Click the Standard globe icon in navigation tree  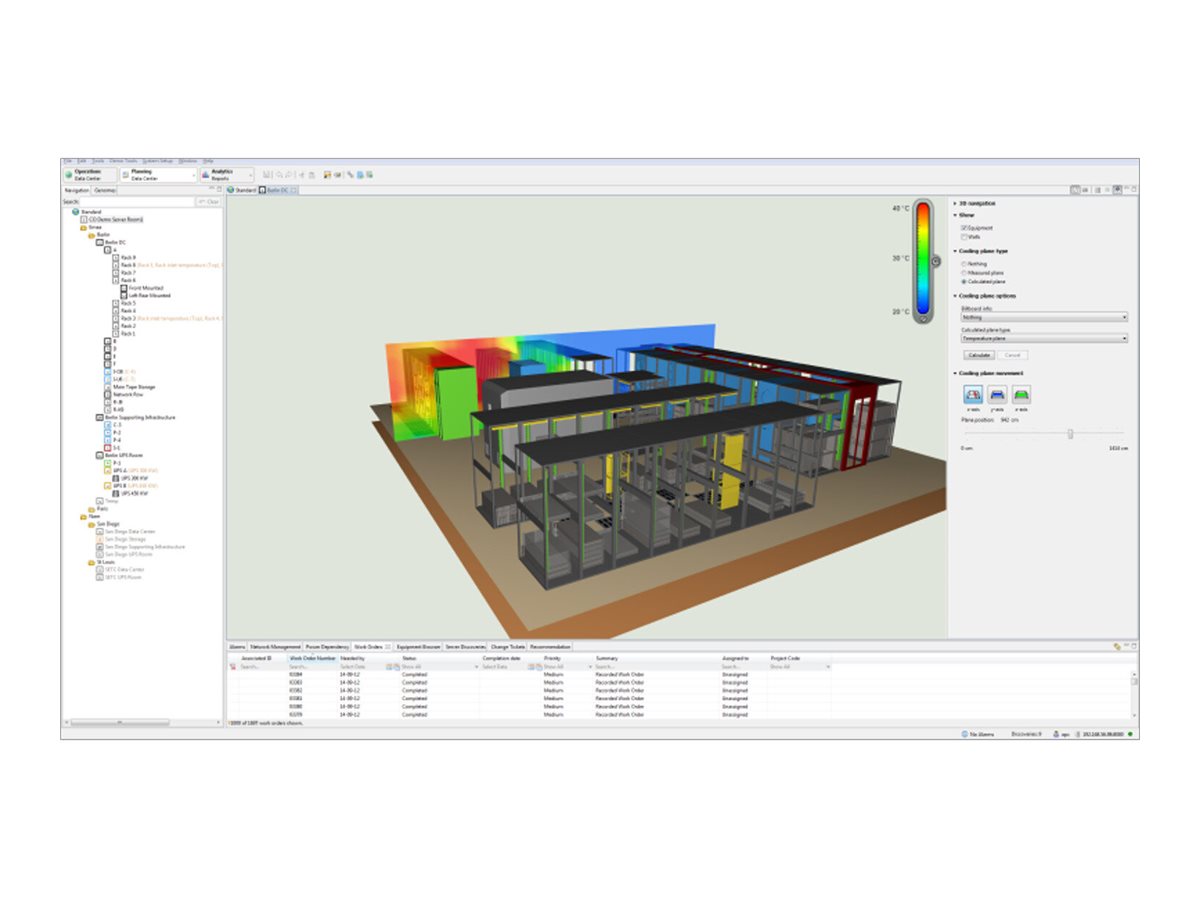[75, 212]
